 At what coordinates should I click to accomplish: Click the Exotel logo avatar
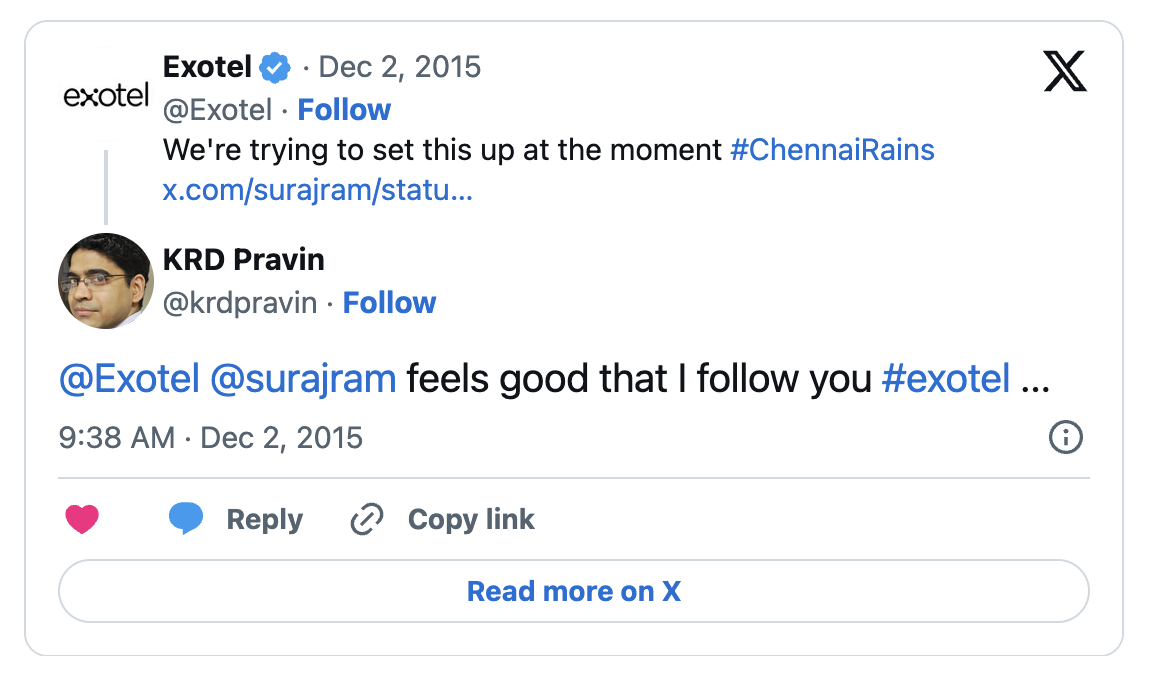point(106,96)
